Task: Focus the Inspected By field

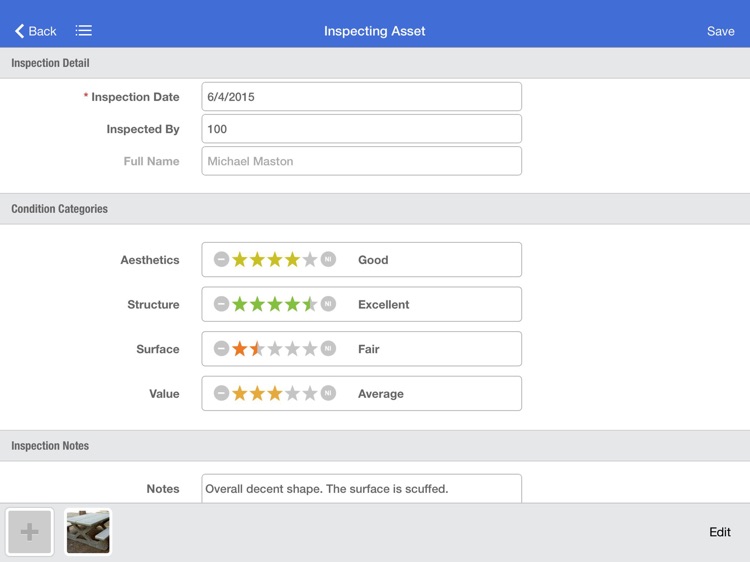Action: click(362, 129)
